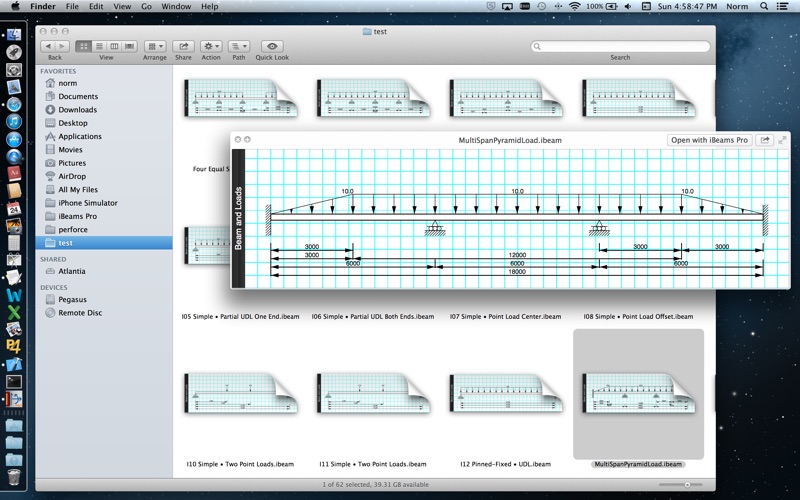Click the Quick Look eye button
The image size is (800, 500).
pos(272,46)
